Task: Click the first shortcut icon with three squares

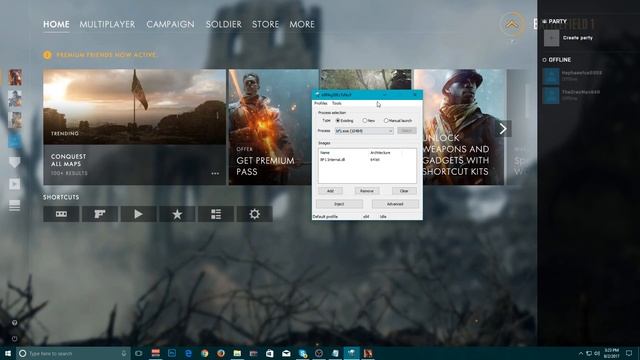Action: click(x=61, y=214)
